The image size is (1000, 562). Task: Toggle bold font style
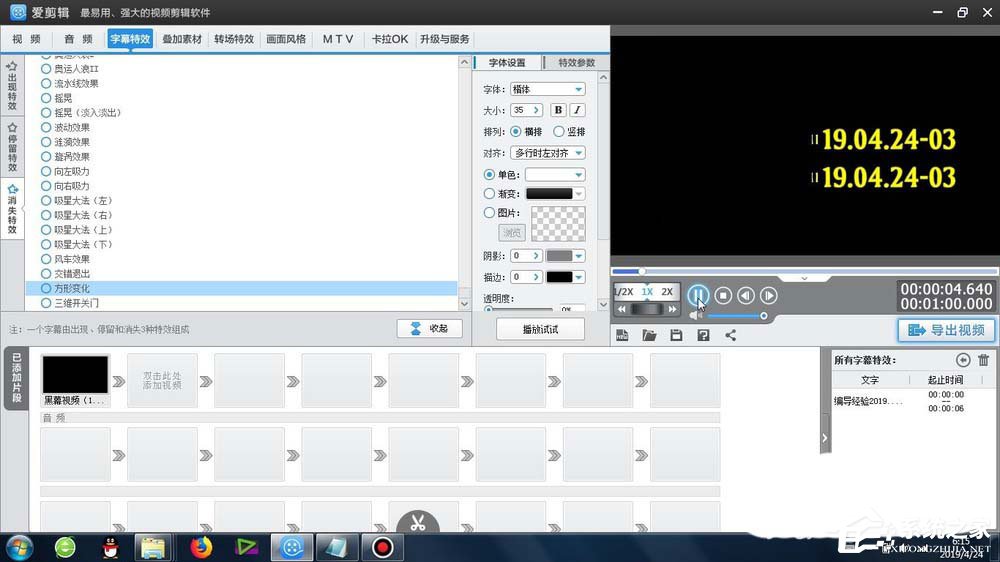tap(558, 110)
